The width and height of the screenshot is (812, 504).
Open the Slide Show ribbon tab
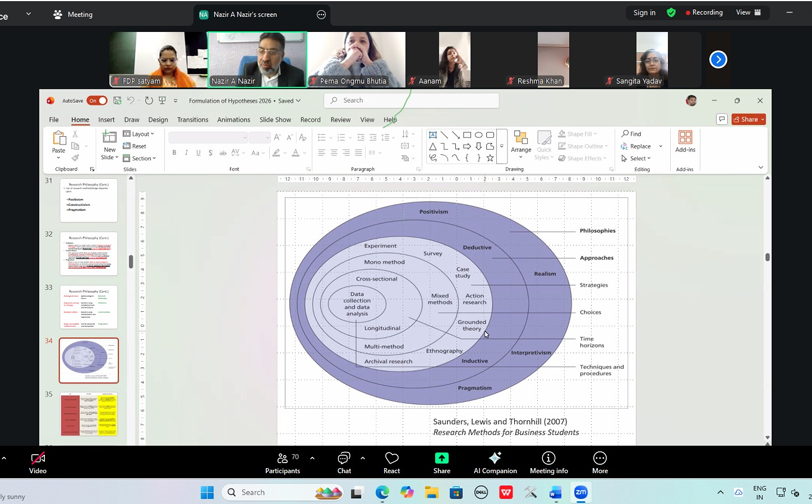tap(275, 120)
